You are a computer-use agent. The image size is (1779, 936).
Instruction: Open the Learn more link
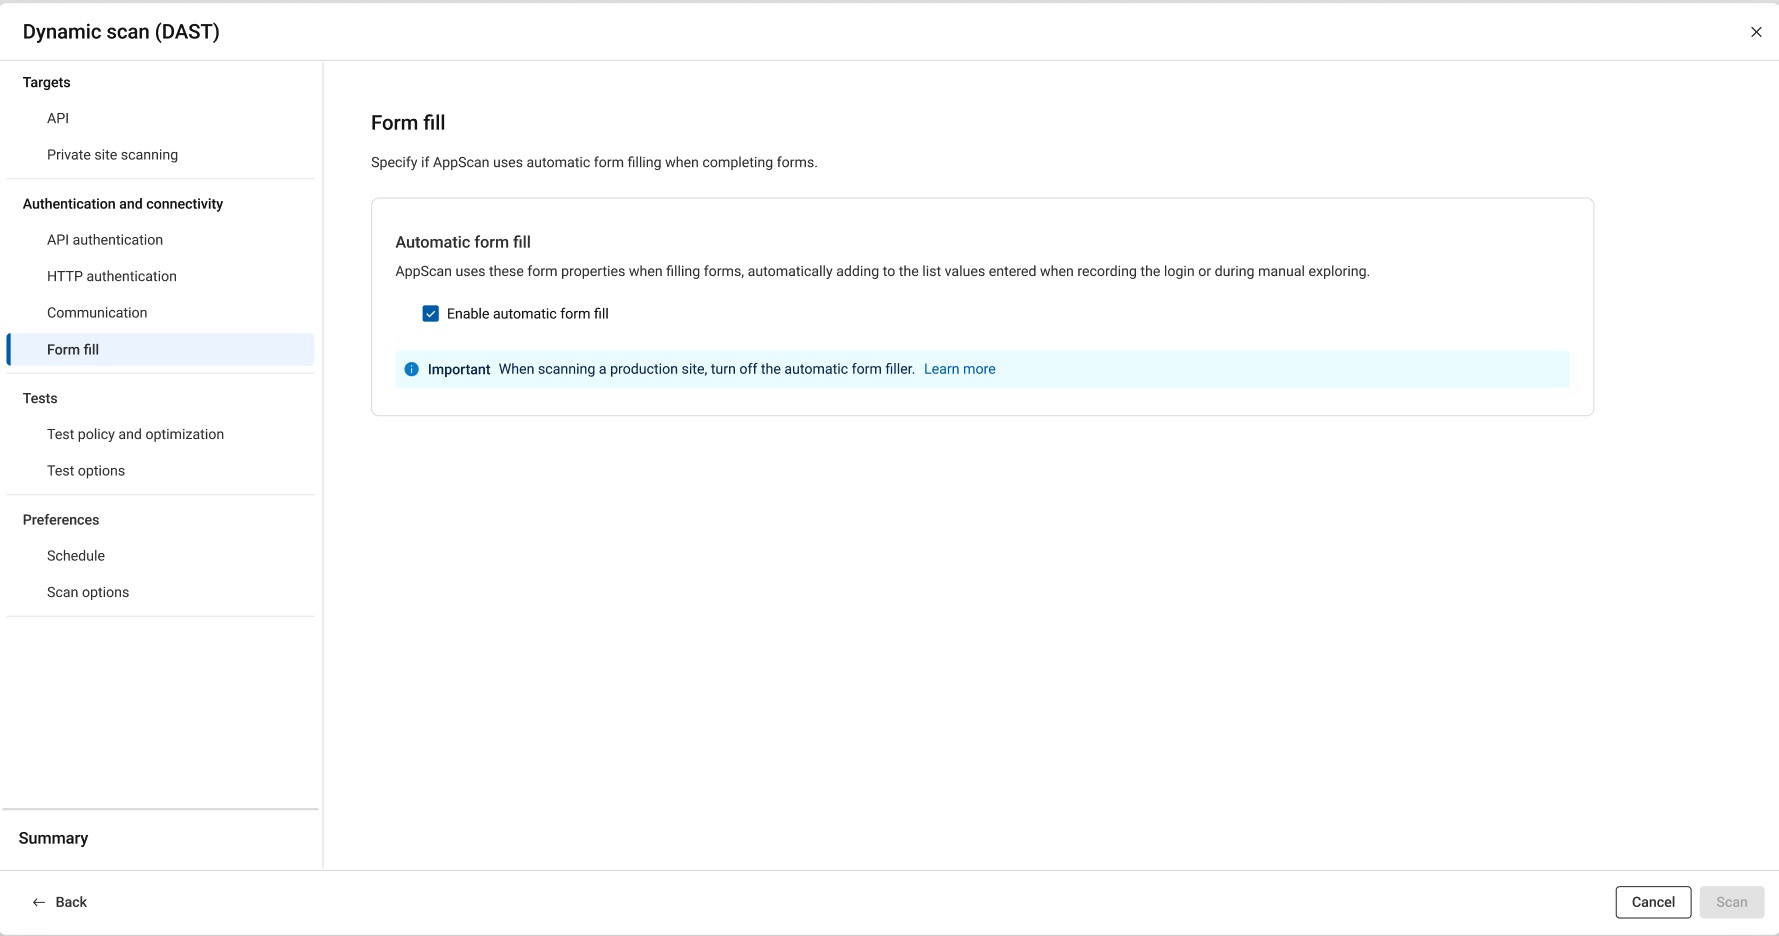pyautogui.click(x=959, y=368)
